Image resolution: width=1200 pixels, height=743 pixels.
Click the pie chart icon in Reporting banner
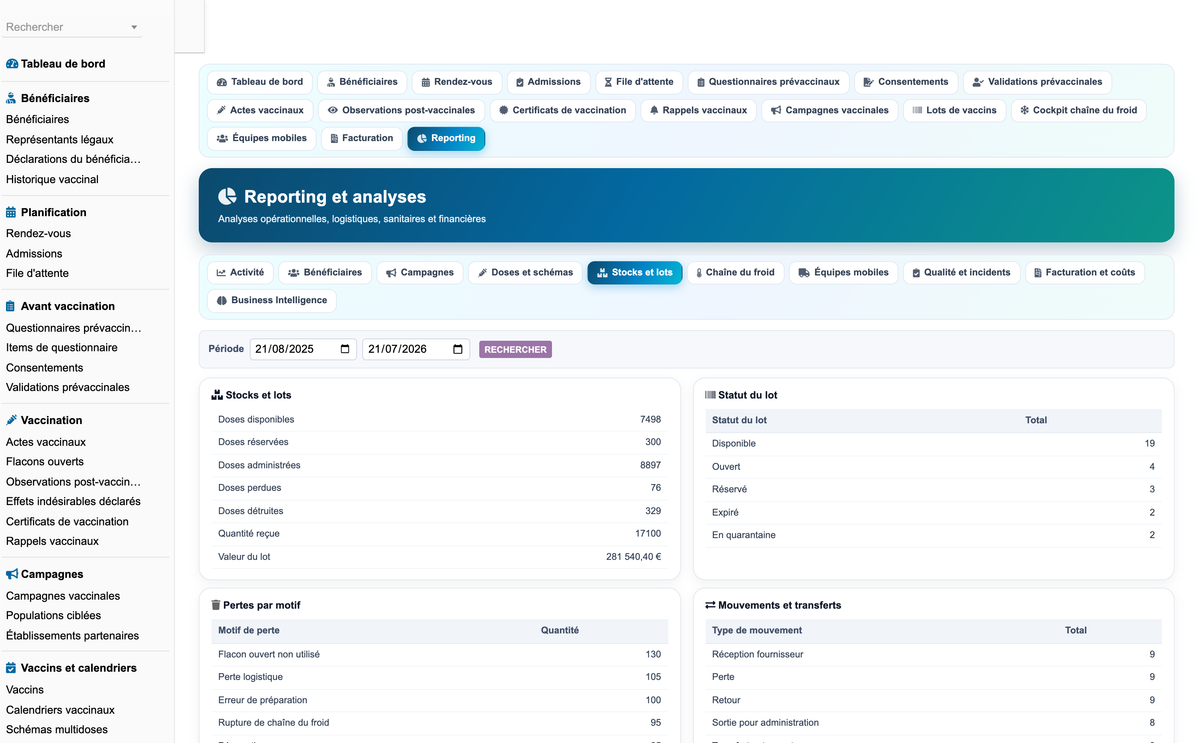228,197
